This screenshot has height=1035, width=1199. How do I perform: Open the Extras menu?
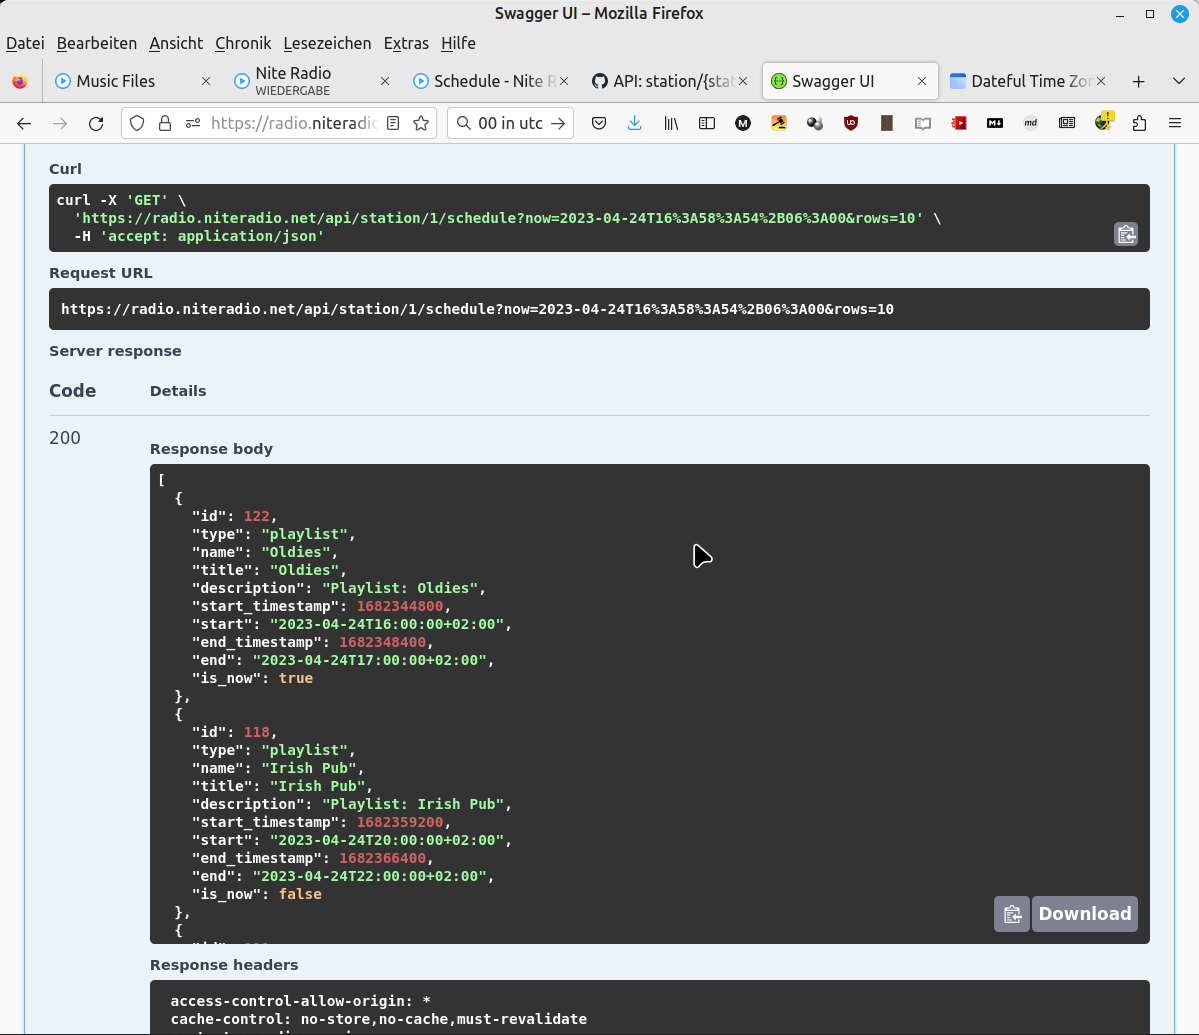[x=406, y=43]
